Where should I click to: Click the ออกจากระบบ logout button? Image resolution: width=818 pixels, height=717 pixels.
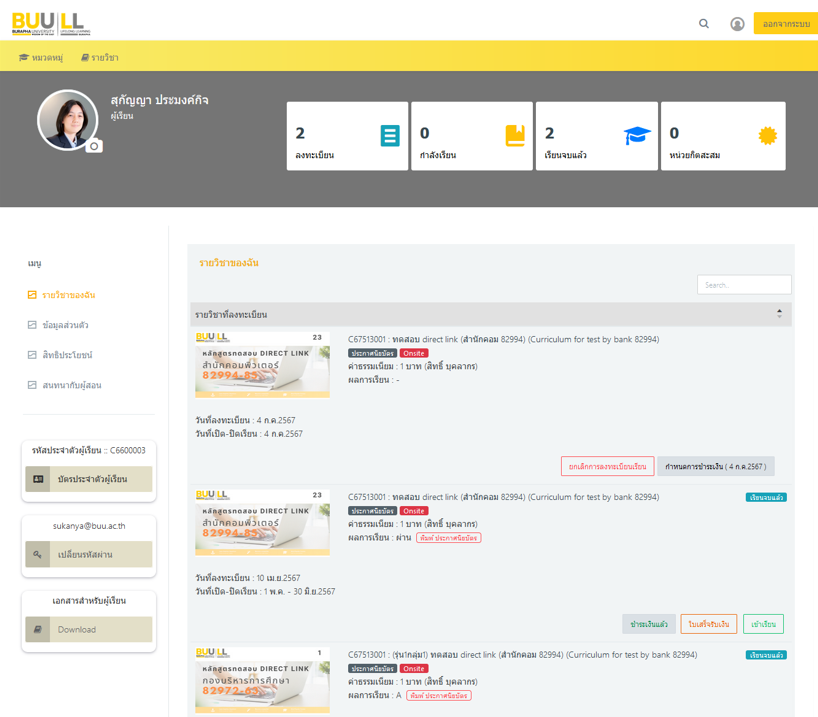785,24
